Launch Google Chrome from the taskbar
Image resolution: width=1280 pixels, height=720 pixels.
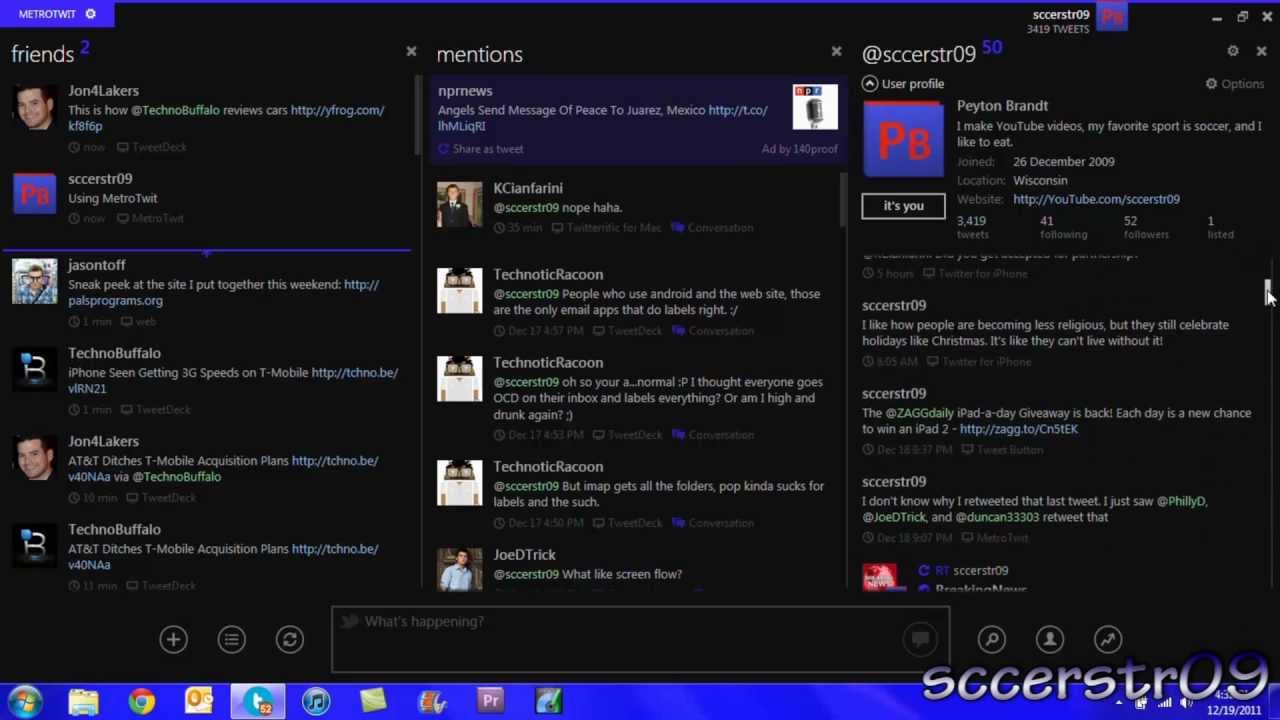click(141, 701)
